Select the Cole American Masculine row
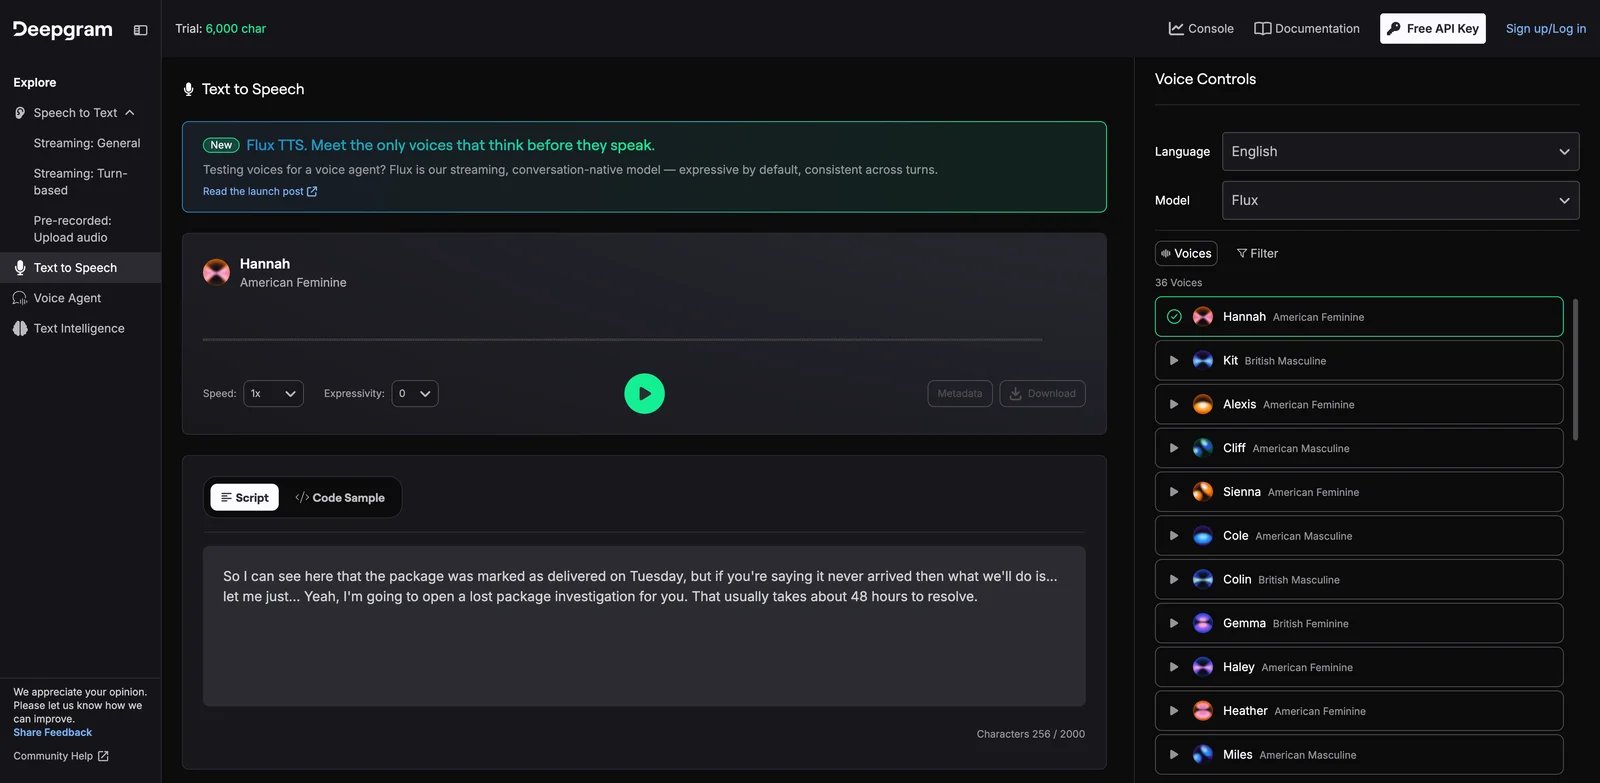This screenshot has height=783, width=1600. pyautogui.click(x=1359, y=536)
